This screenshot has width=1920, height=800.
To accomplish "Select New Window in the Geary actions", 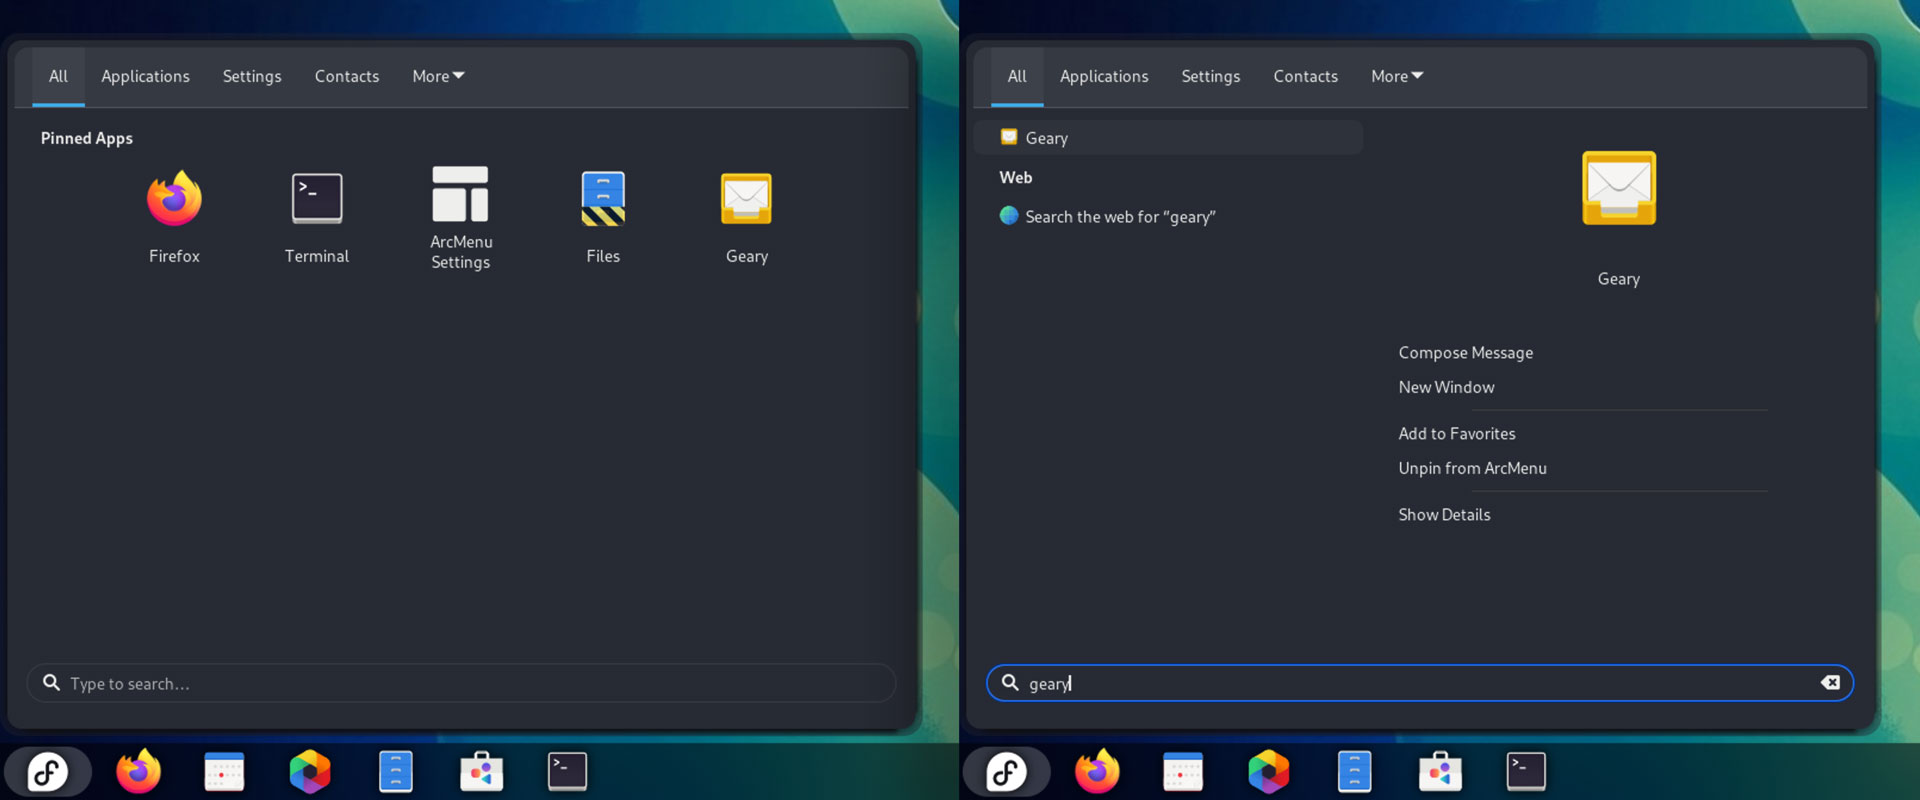I will (x=1446, y=387).
